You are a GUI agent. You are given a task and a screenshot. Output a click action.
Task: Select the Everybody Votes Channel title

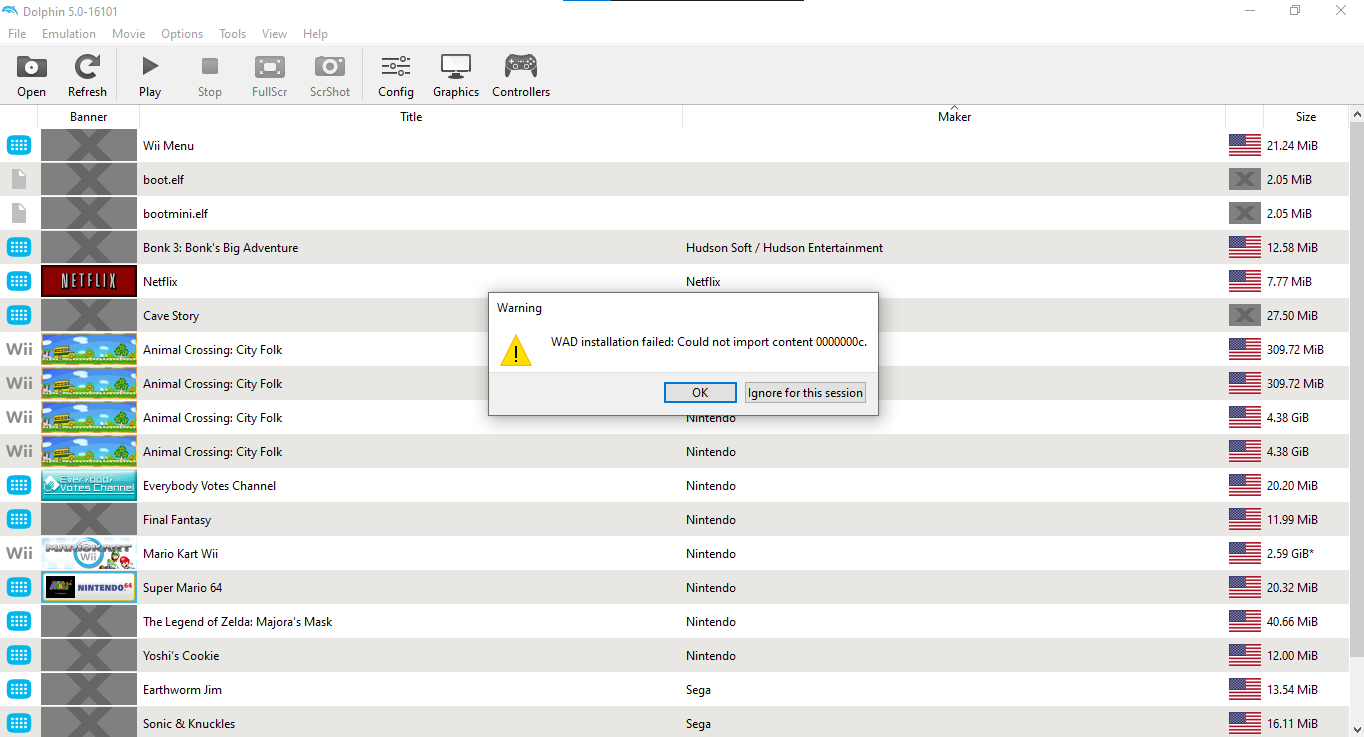click(210, 486)
